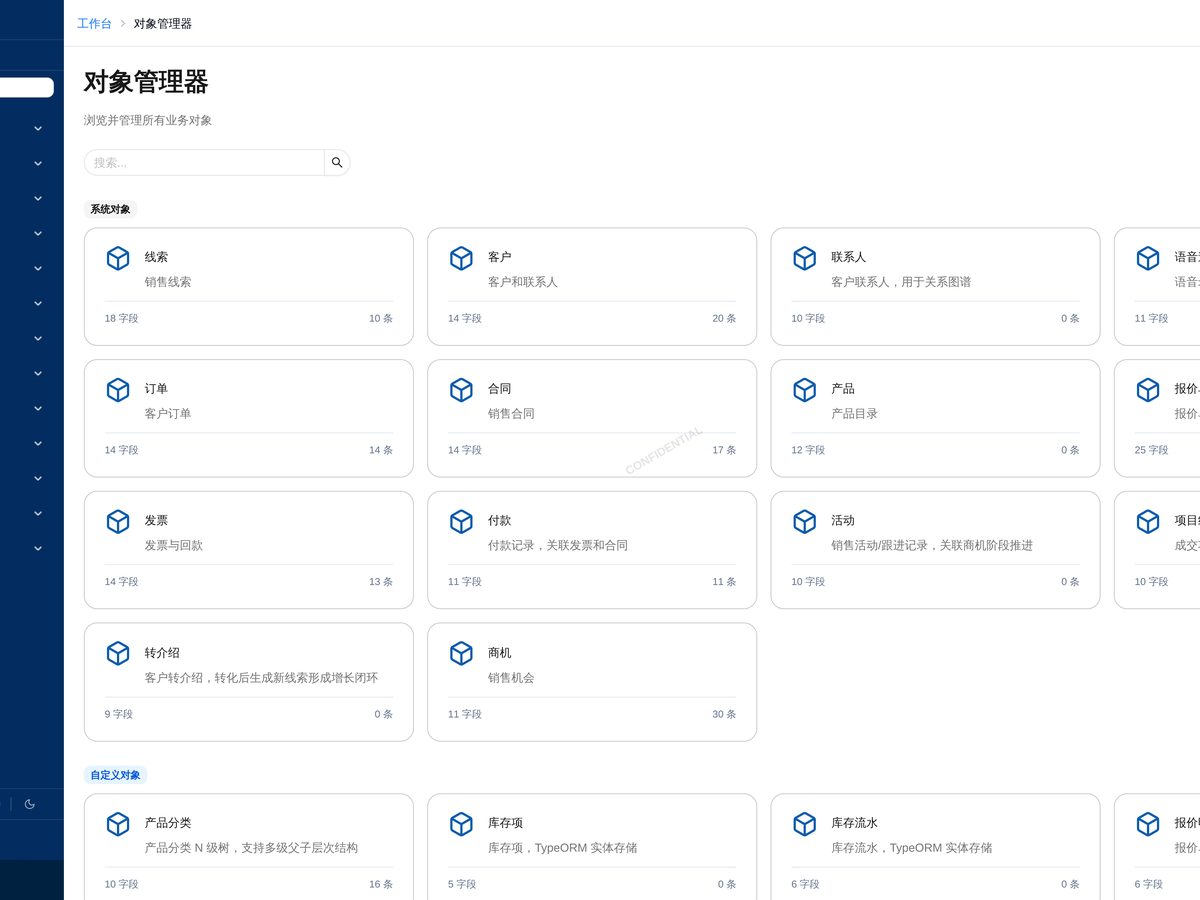This screenshot has width=1200, height=900.
Task: Click the cube icon on the 产品 card
Action: point(805,390)
